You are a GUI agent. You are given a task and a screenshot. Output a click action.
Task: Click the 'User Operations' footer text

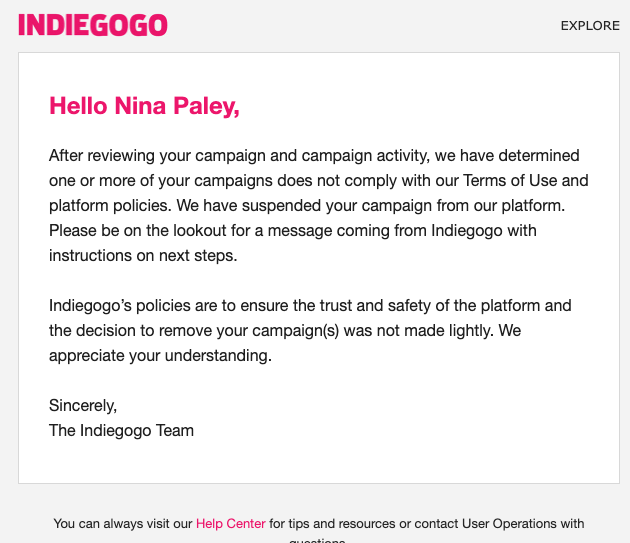509,523
